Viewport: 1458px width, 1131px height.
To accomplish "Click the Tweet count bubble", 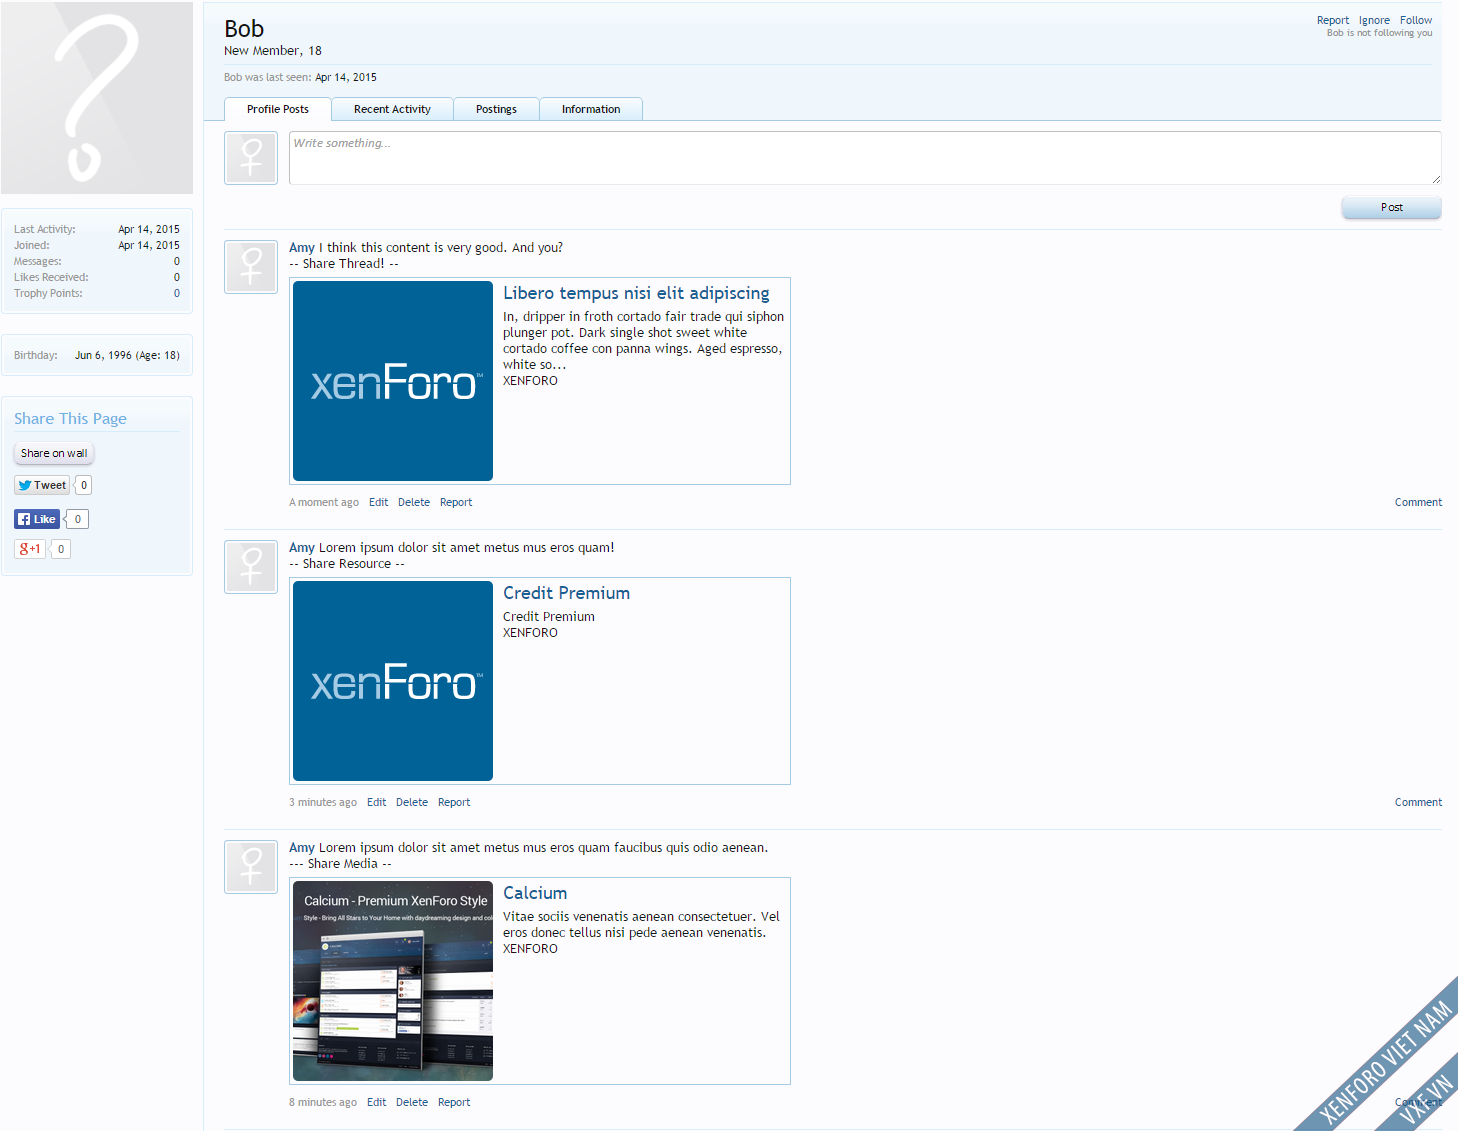I will [84, 485].
